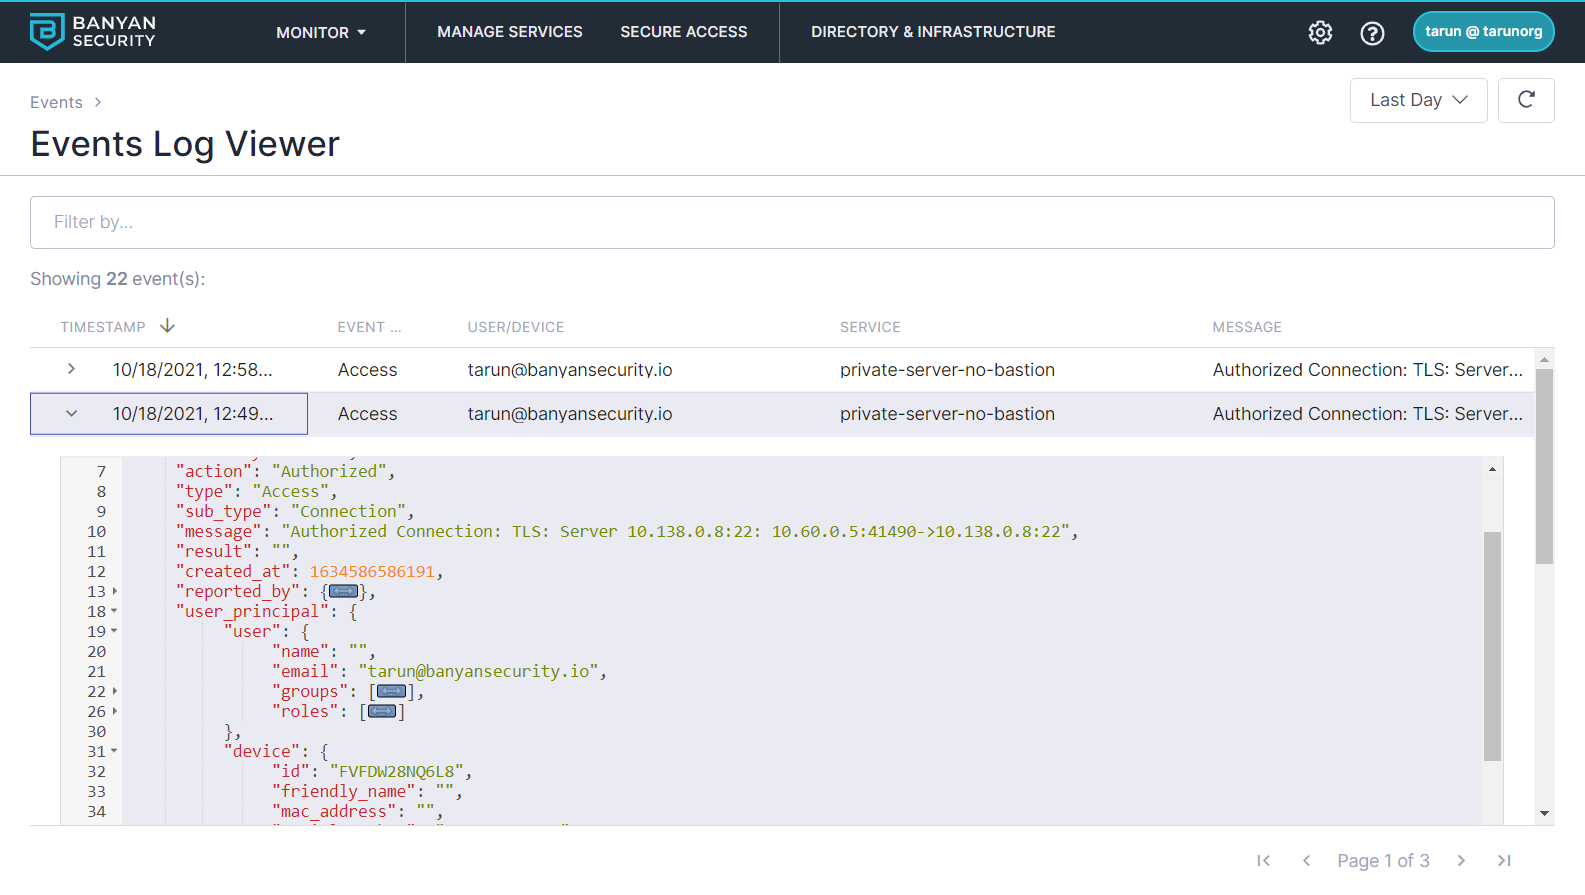Expand the 12:58 event row

pyautogui.click(x=71, y=369)
